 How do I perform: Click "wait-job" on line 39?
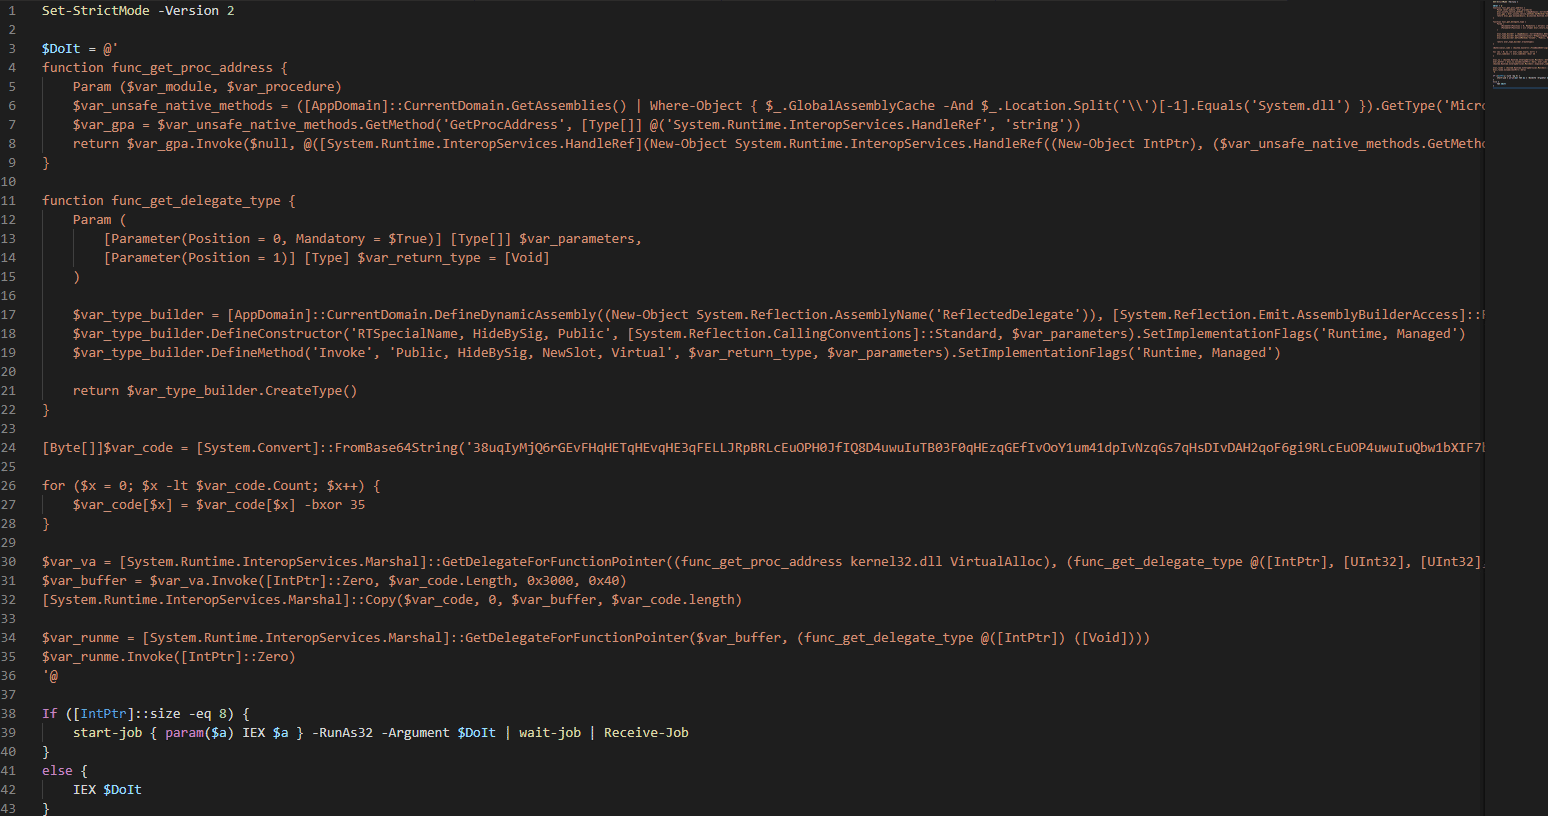[550, 733]
